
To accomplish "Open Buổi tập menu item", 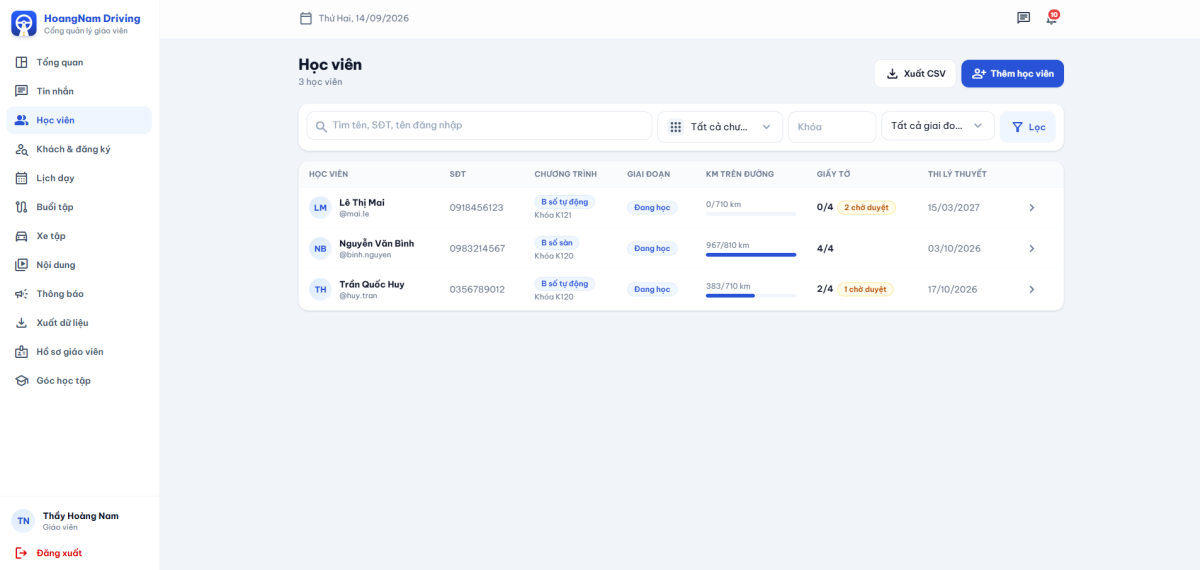I will pyautogui.click(x=79, y=207).
